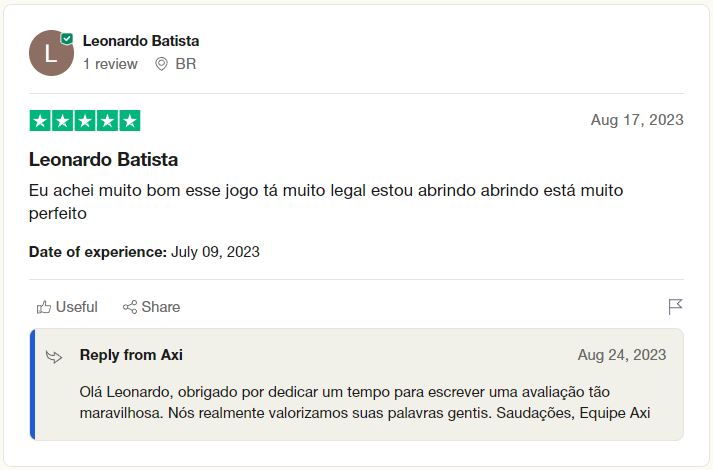Click the fifth green star in rating

(130, 121)
